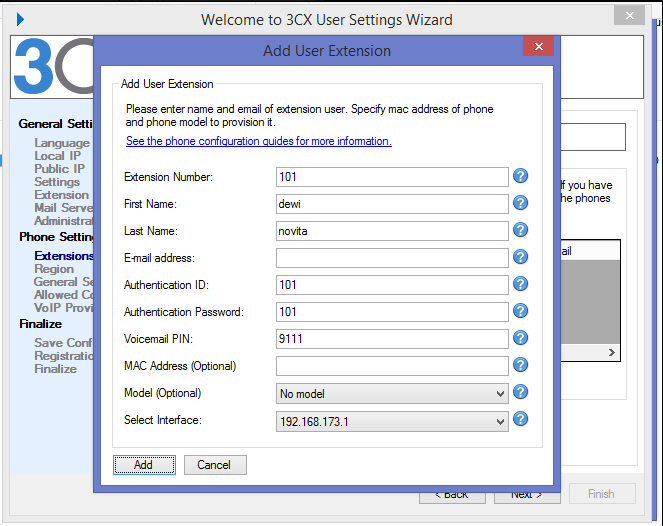
Task: Open help for Last Name field
Action: [521, 230]
